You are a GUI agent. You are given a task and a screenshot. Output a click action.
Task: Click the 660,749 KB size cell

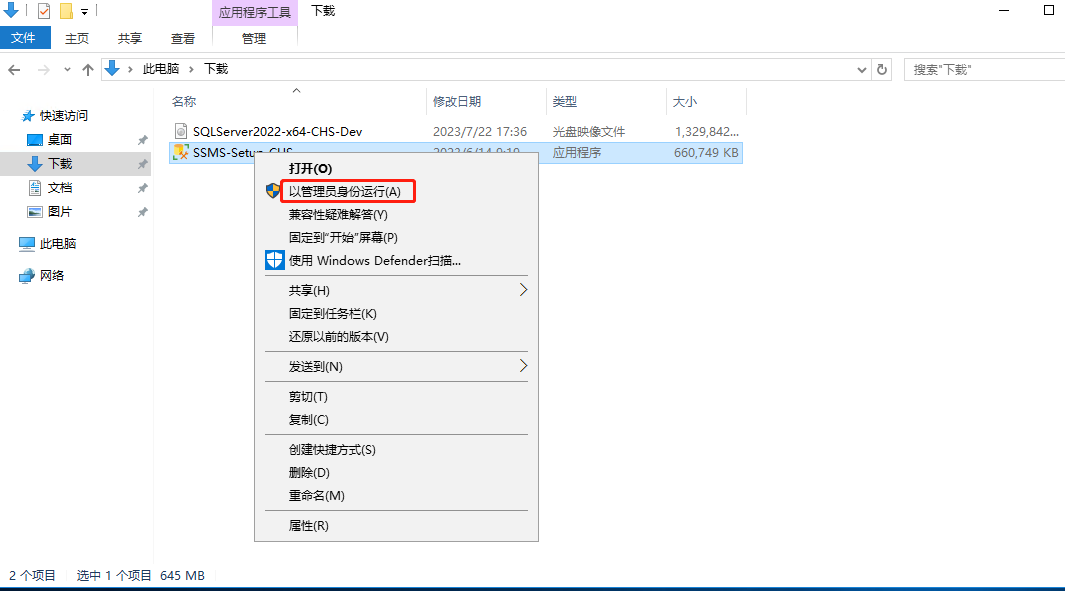(x=706, y=153)
